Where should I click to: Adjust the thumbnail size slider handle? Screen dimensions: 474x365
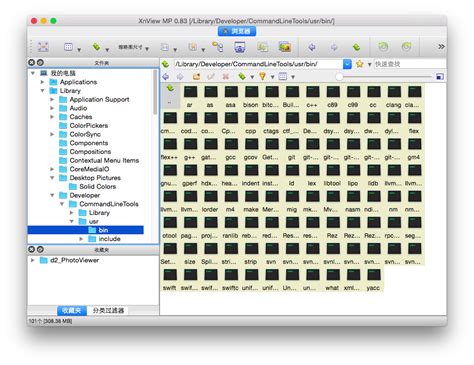339,77
